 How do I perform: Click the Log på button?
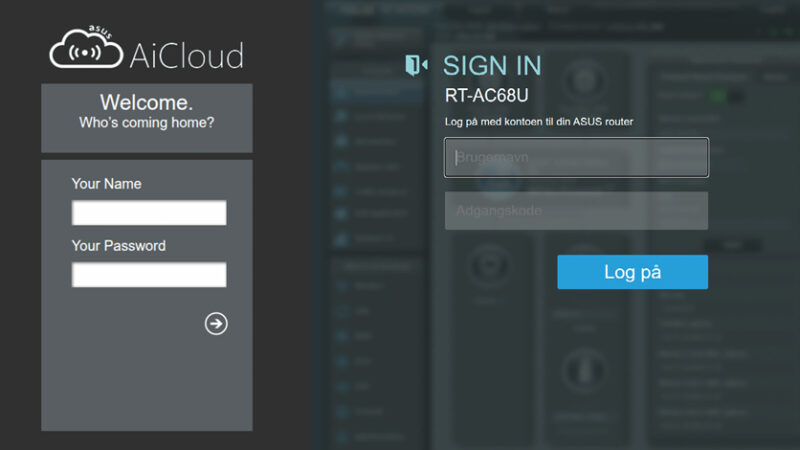click(x=632, y=272)
